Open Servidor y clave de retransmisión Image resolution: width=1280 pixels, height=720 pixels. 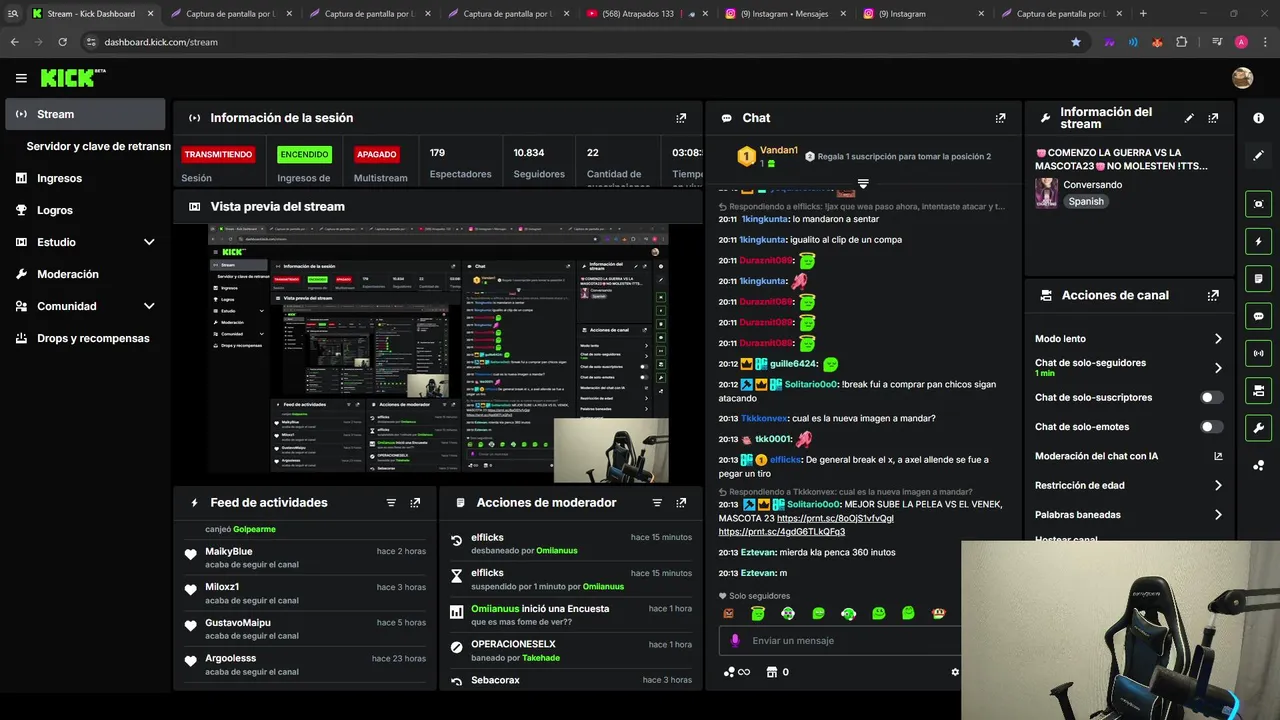(98, 146)
